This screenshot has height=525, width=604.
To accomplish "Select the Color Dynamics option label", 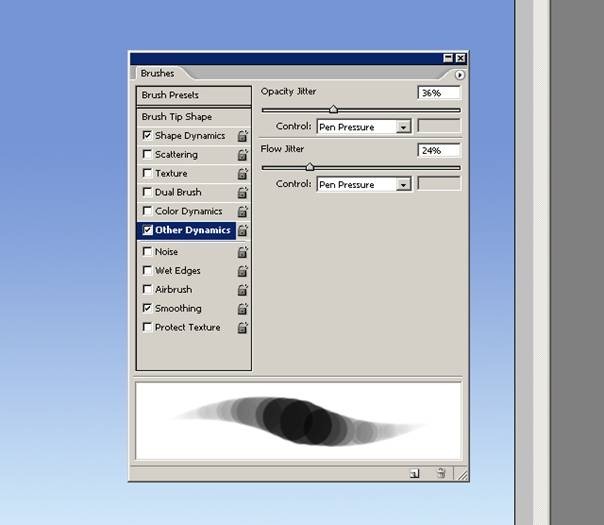I will pos(188,212).
